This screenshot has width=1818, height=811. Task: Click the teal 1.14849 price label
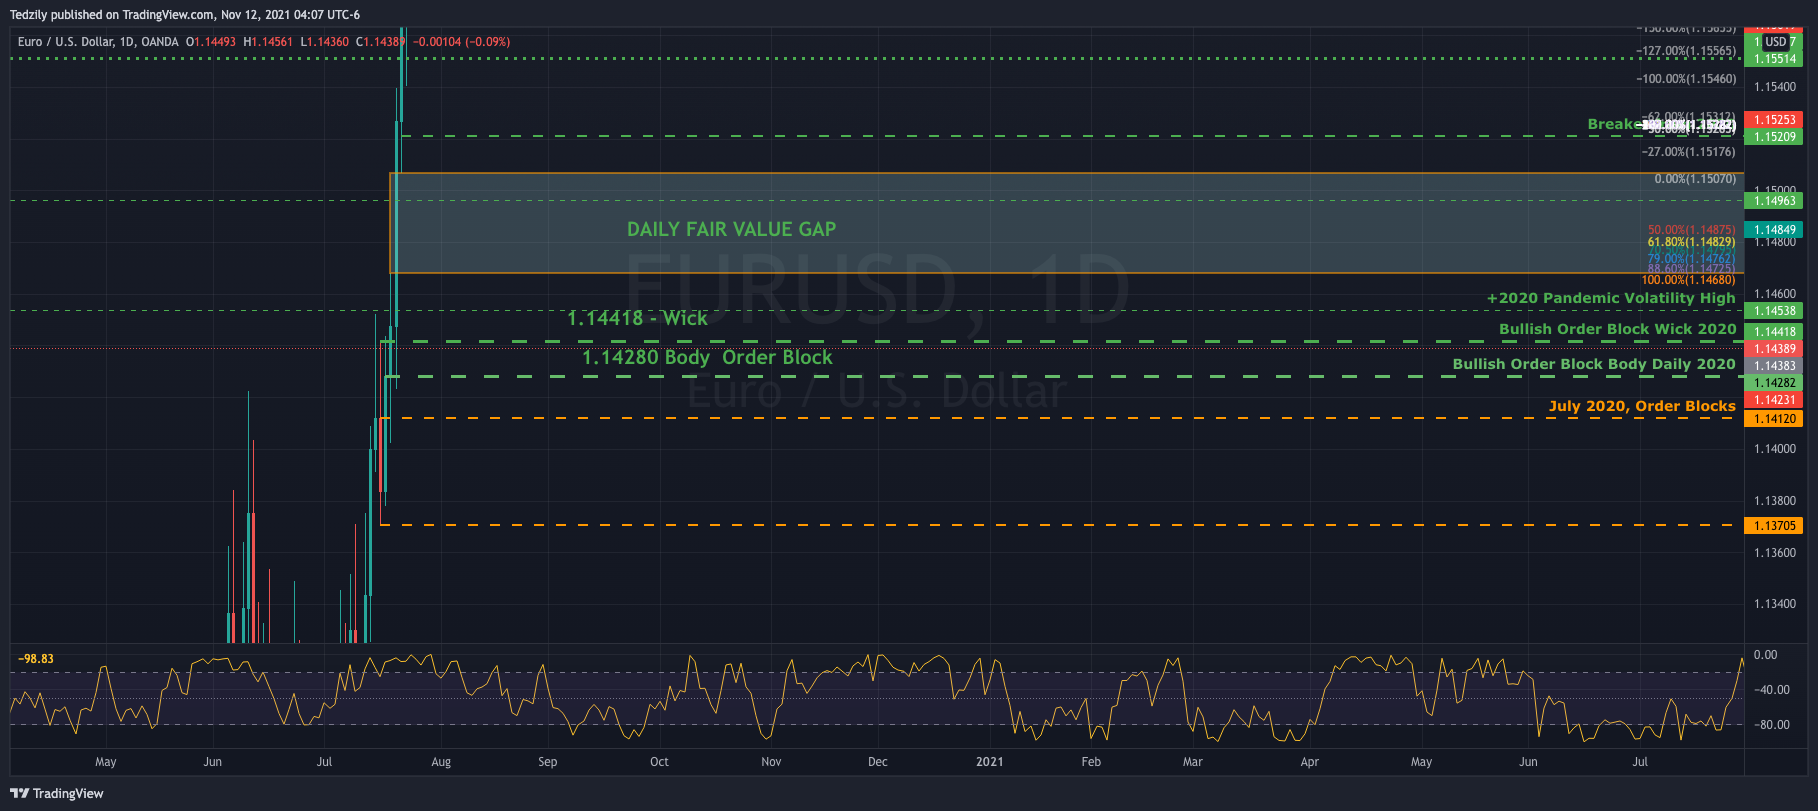tap(1773, 230)
